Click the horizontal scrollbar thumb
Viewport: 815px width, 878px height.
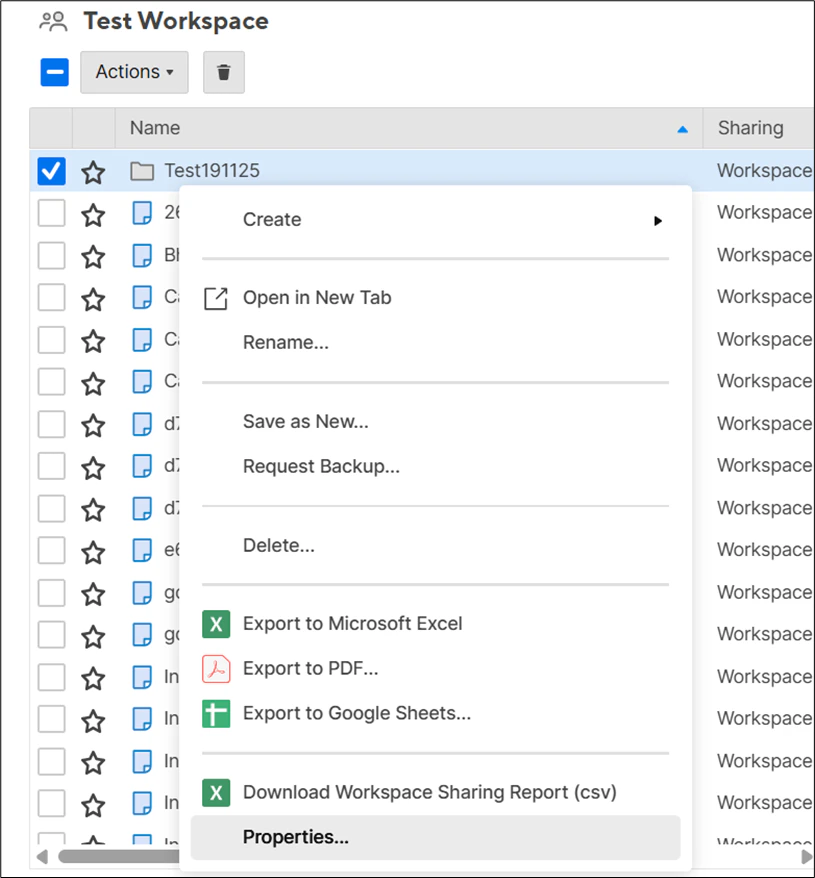pos(119,857)
